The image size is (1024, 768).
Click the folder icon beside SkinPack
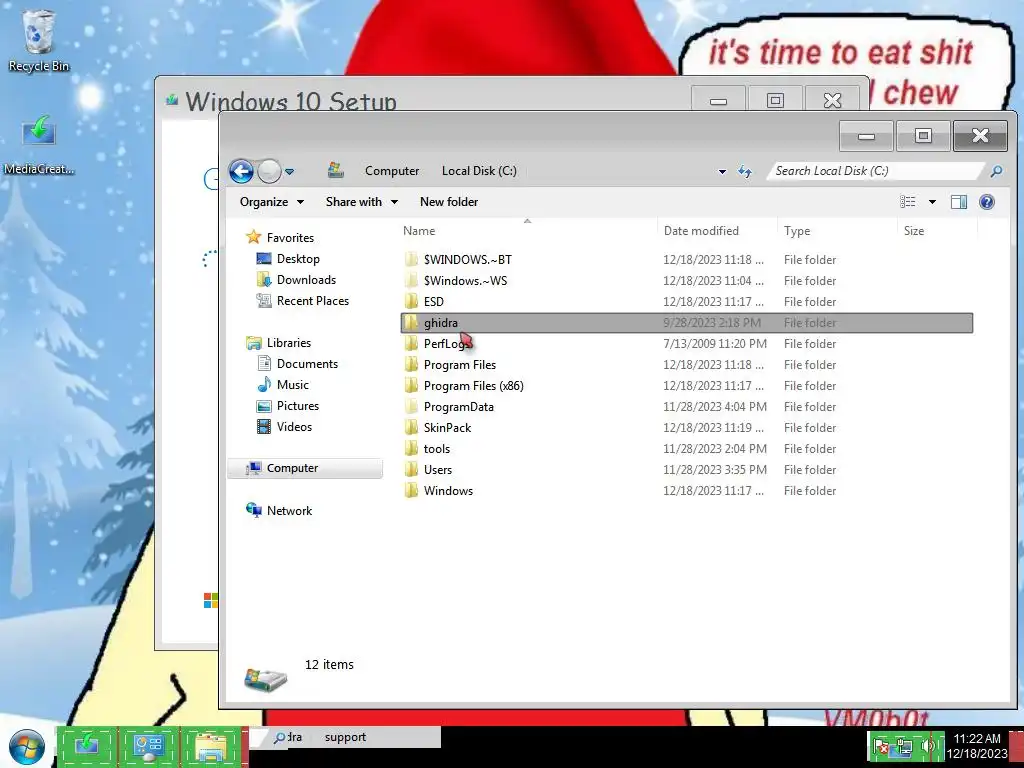(x=411, y=428)
